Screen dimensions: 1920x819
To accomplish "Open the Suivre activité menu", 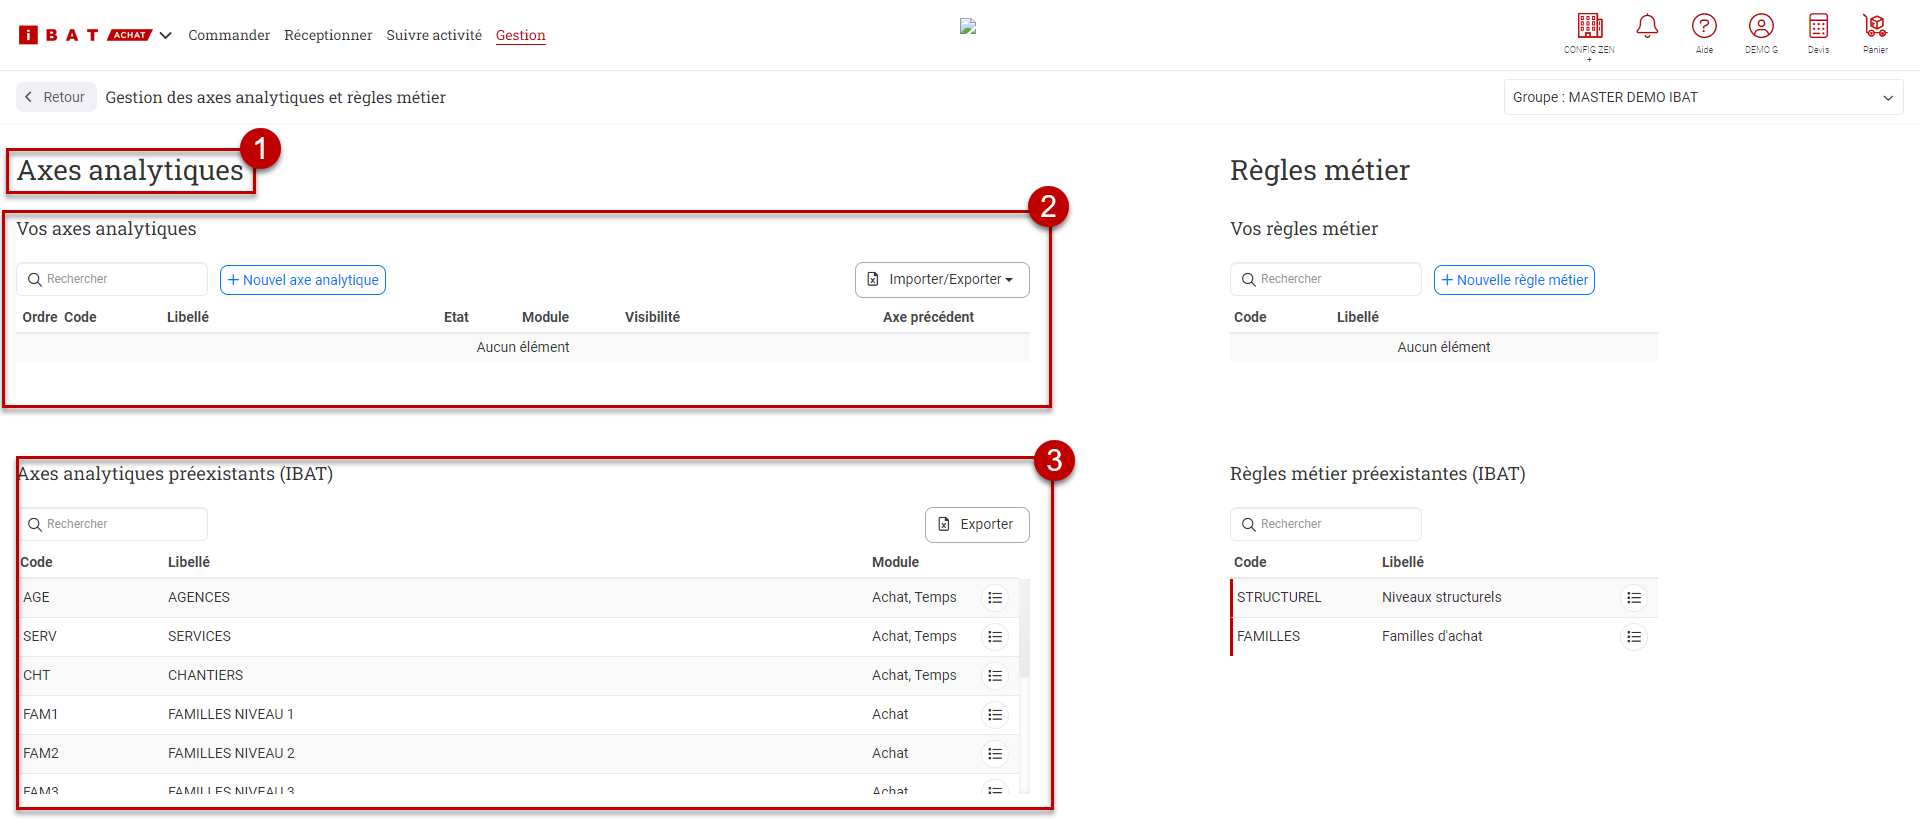I will [x=434, y=36].
